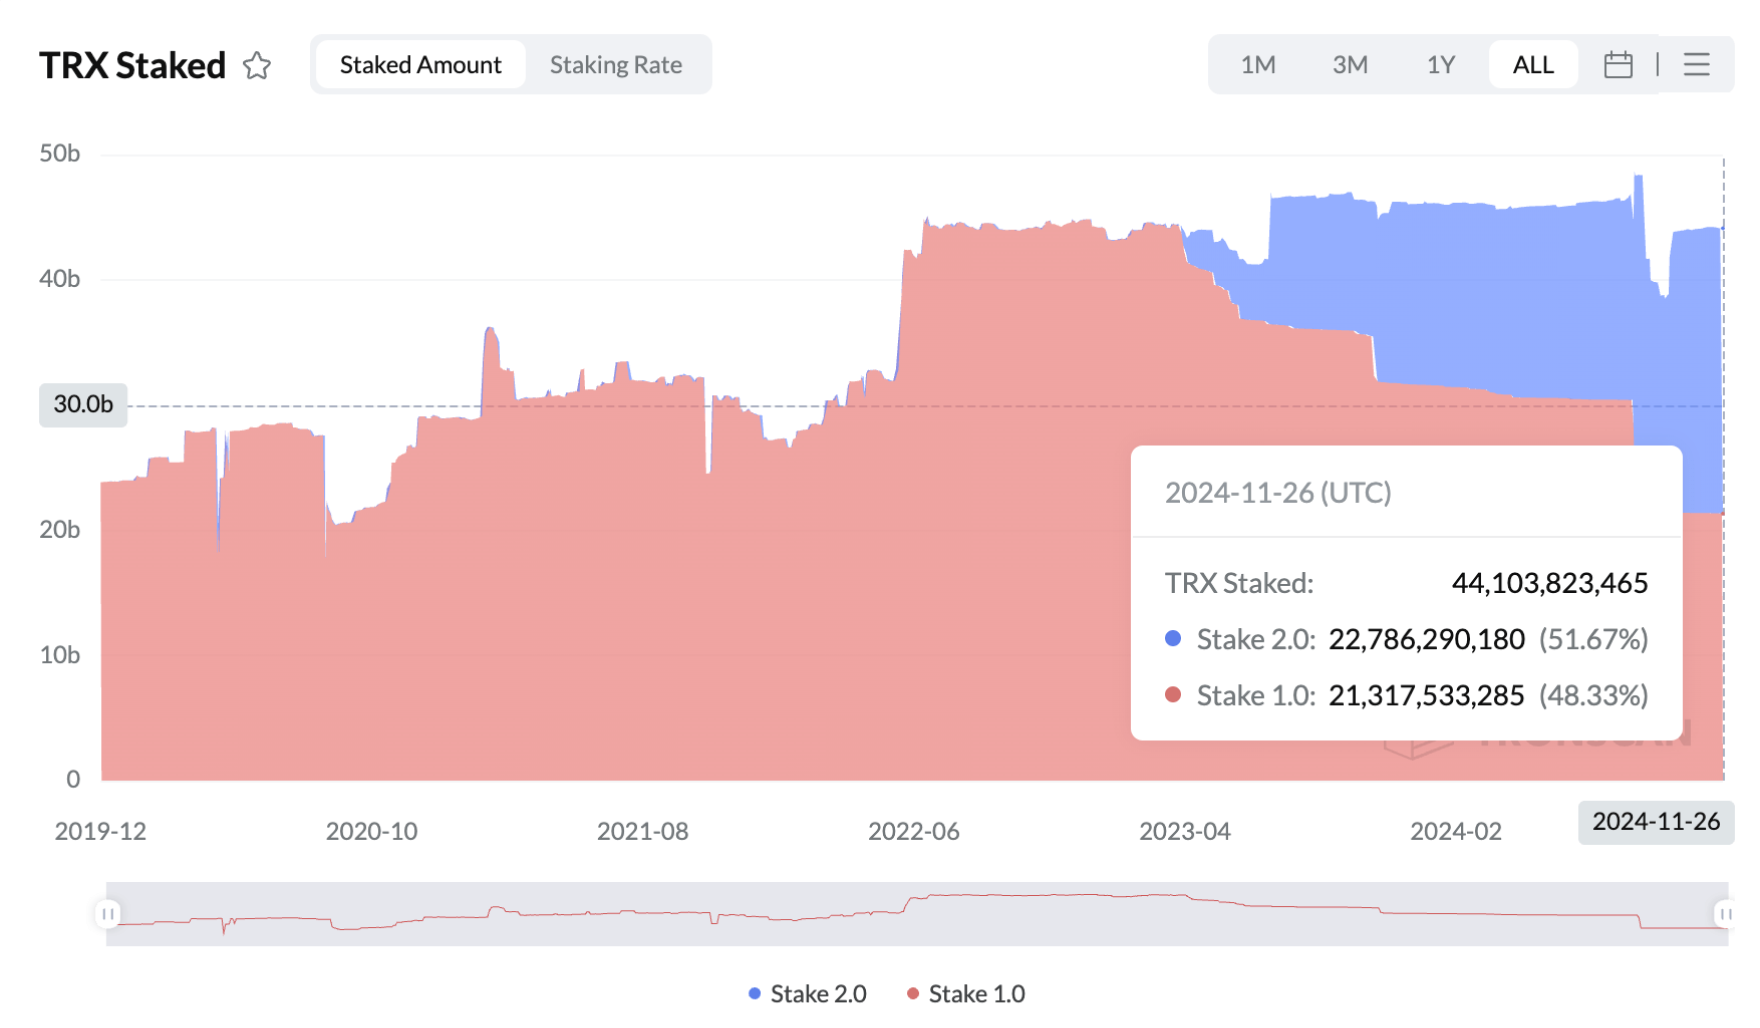Click the Stake 1.0 value 21,317,533,285
The height and width of the screenshot is (1028, 1760).
[1426, 695]
